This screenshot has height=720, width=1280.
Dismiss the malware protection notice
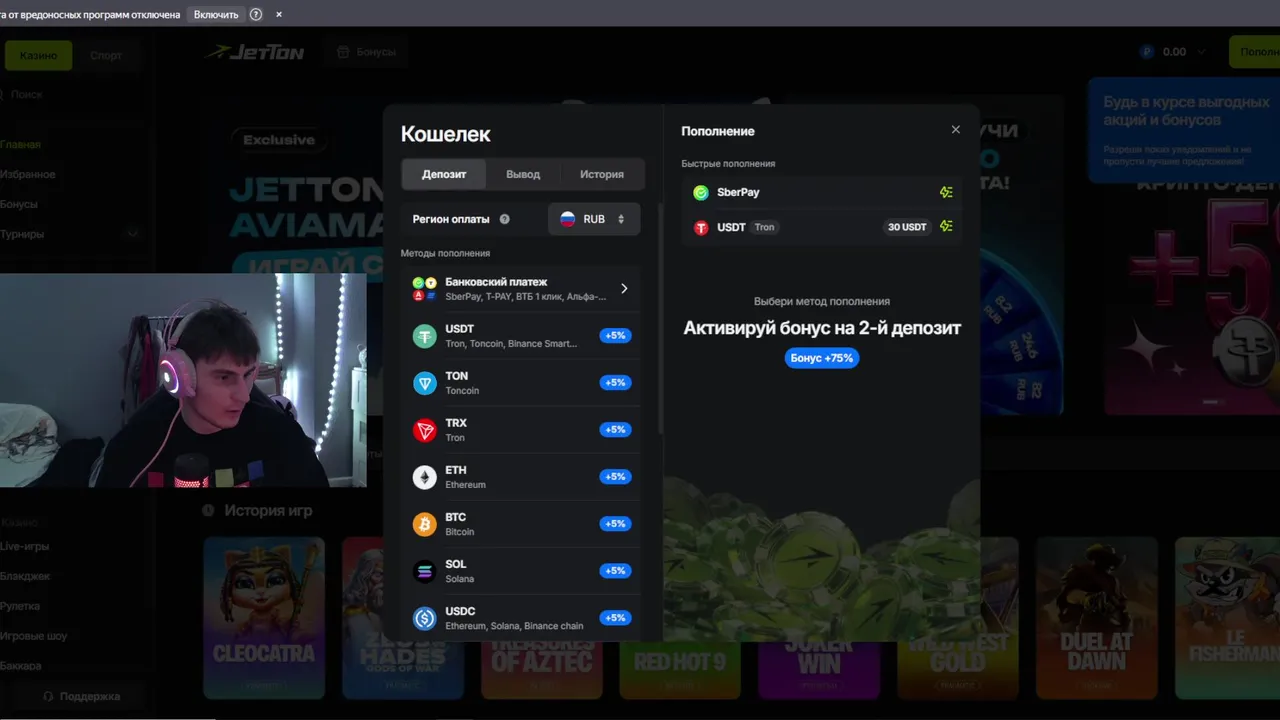pos(279,14)
